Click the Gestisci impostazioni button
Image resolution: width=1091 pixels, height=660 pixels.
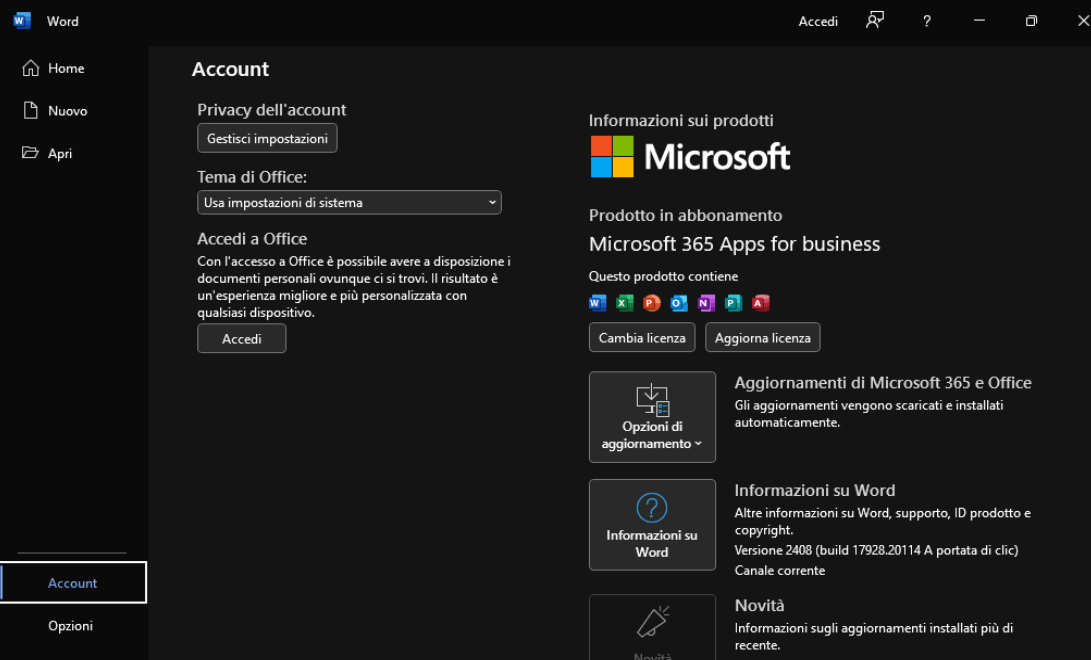267,138
